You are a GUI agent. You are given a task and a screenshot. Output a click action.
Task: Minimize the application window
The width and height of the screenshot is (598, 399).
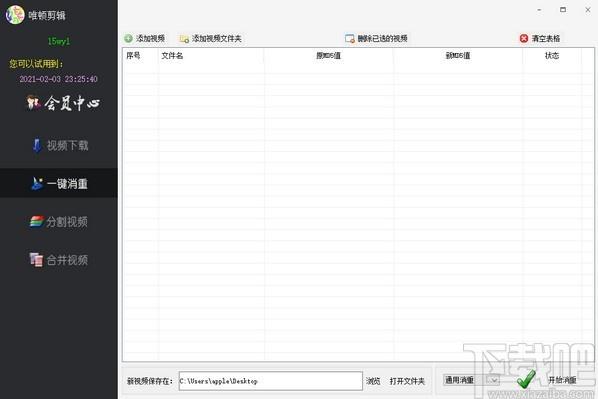pyautogui.click(x=539, y=10)
